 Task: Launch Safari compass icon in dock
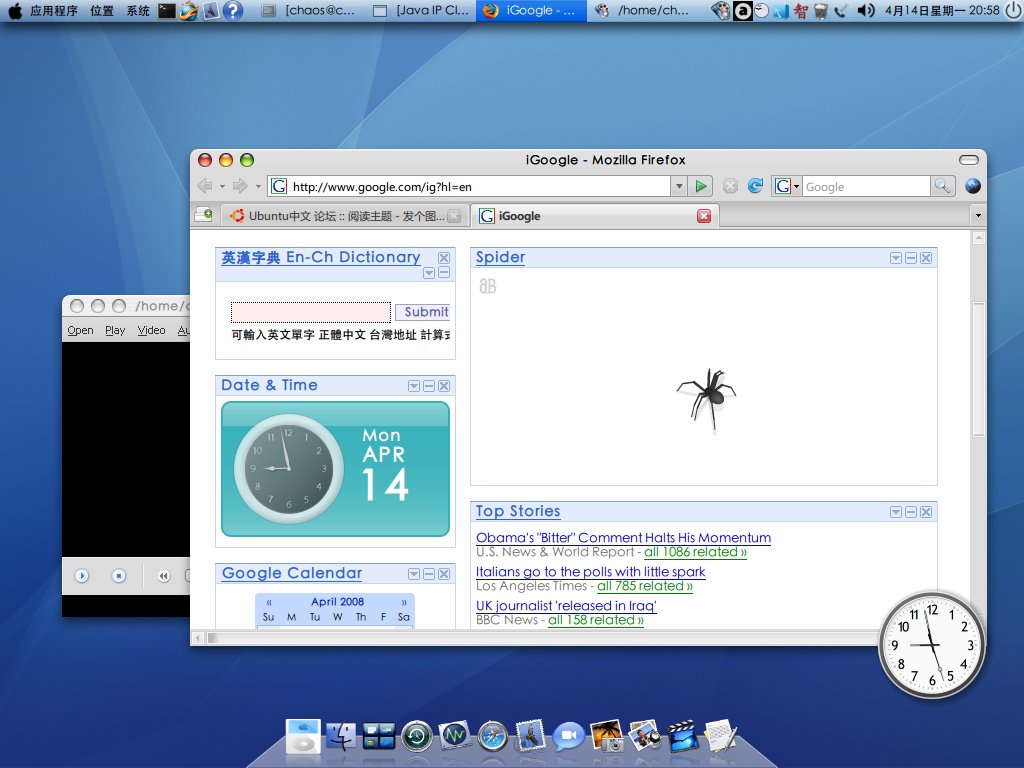coord(492,737)
